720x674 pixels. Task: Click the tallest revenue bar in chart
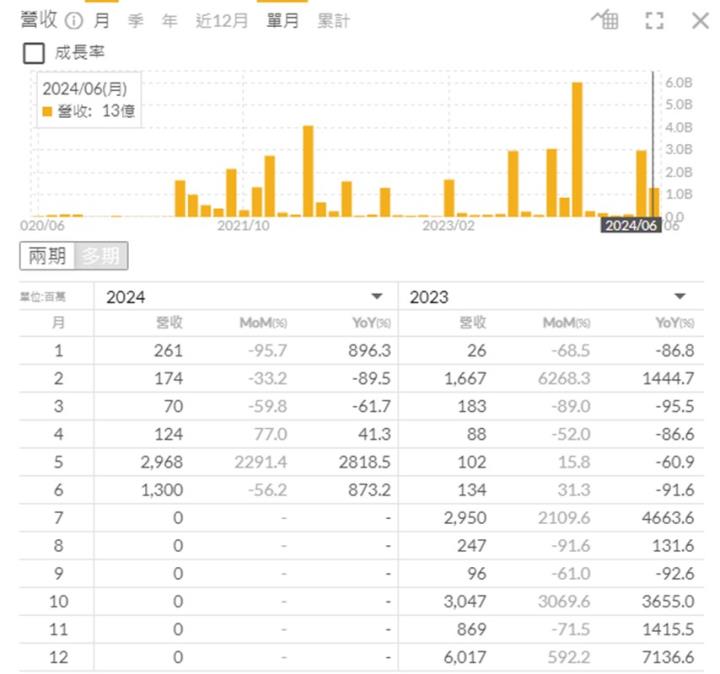click(x=577, y=148)
